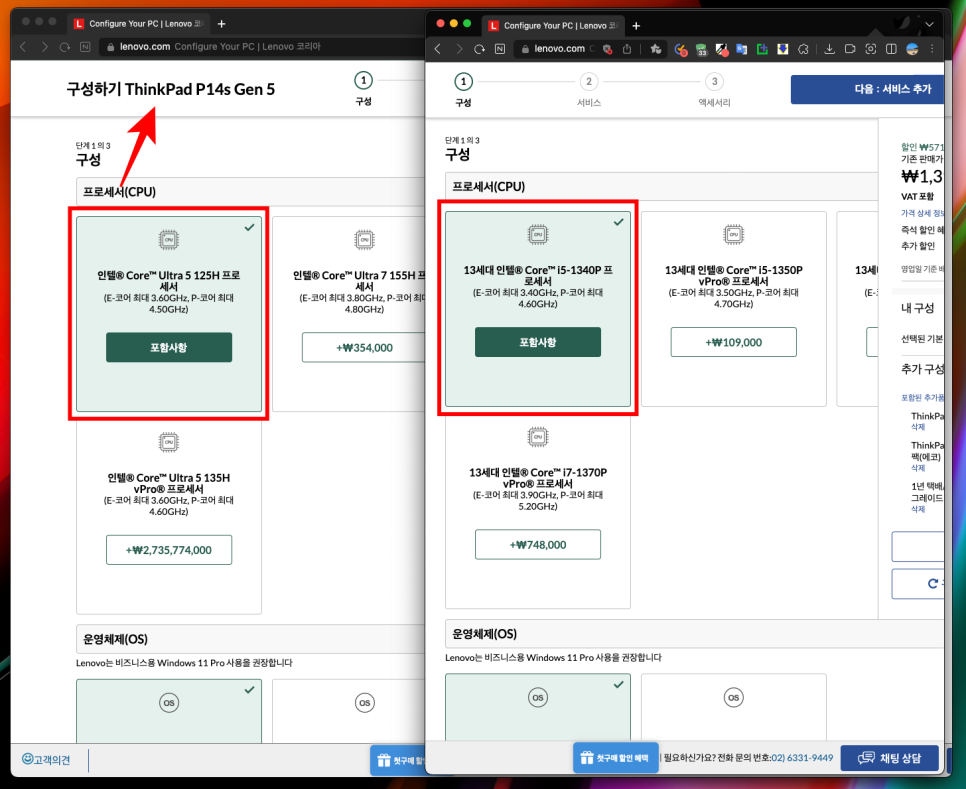Screen dimensions: 966x789
Task: Bookmark this page with the star icon
Action: pos(656,49)
